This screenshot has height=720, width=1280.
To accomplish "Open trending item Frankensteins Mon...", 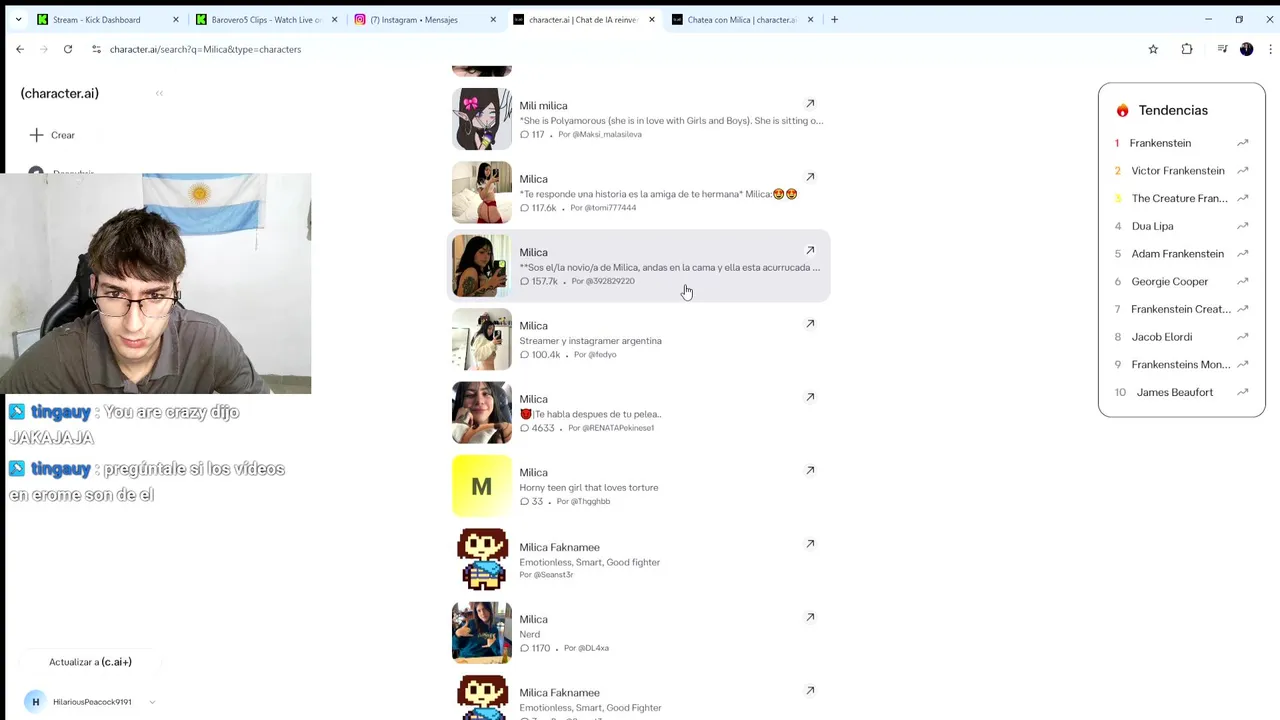I will point(1181,365).
